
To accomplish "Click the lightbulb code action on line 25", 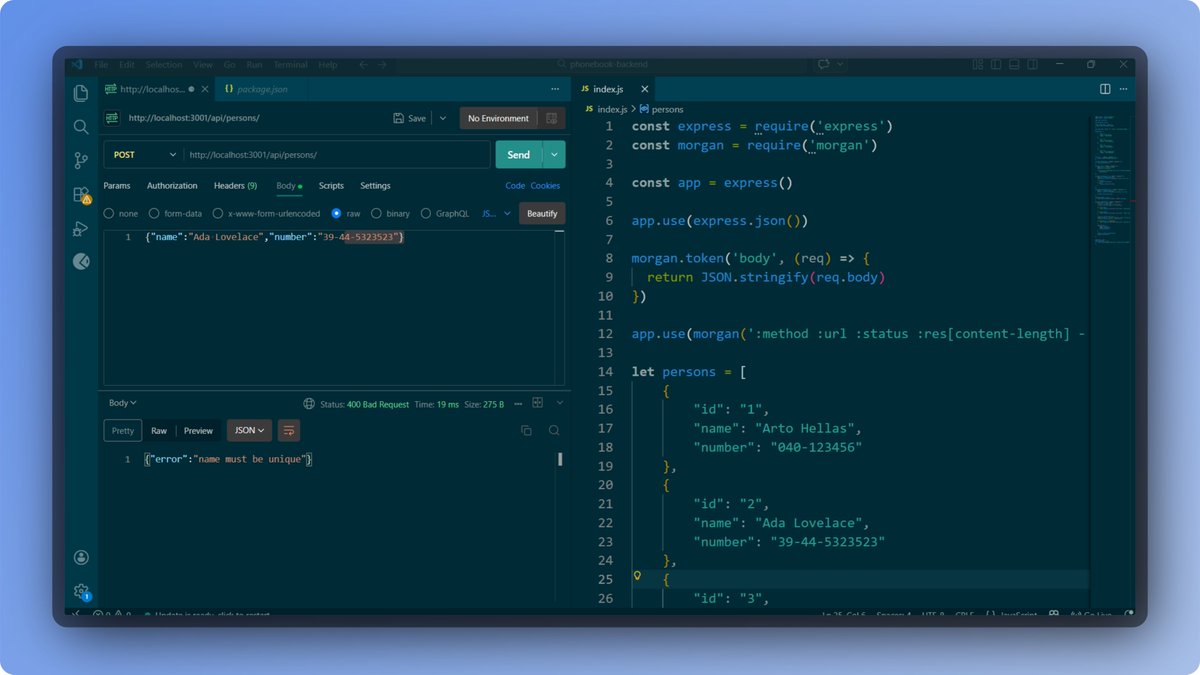I will [x=637, y=577].
